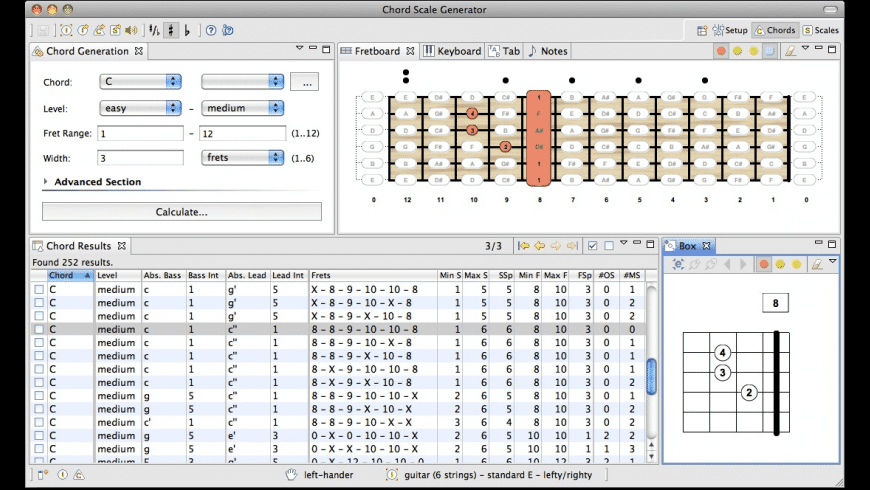
Task: Check the first C chord result row checkbox
Action: 39,290
